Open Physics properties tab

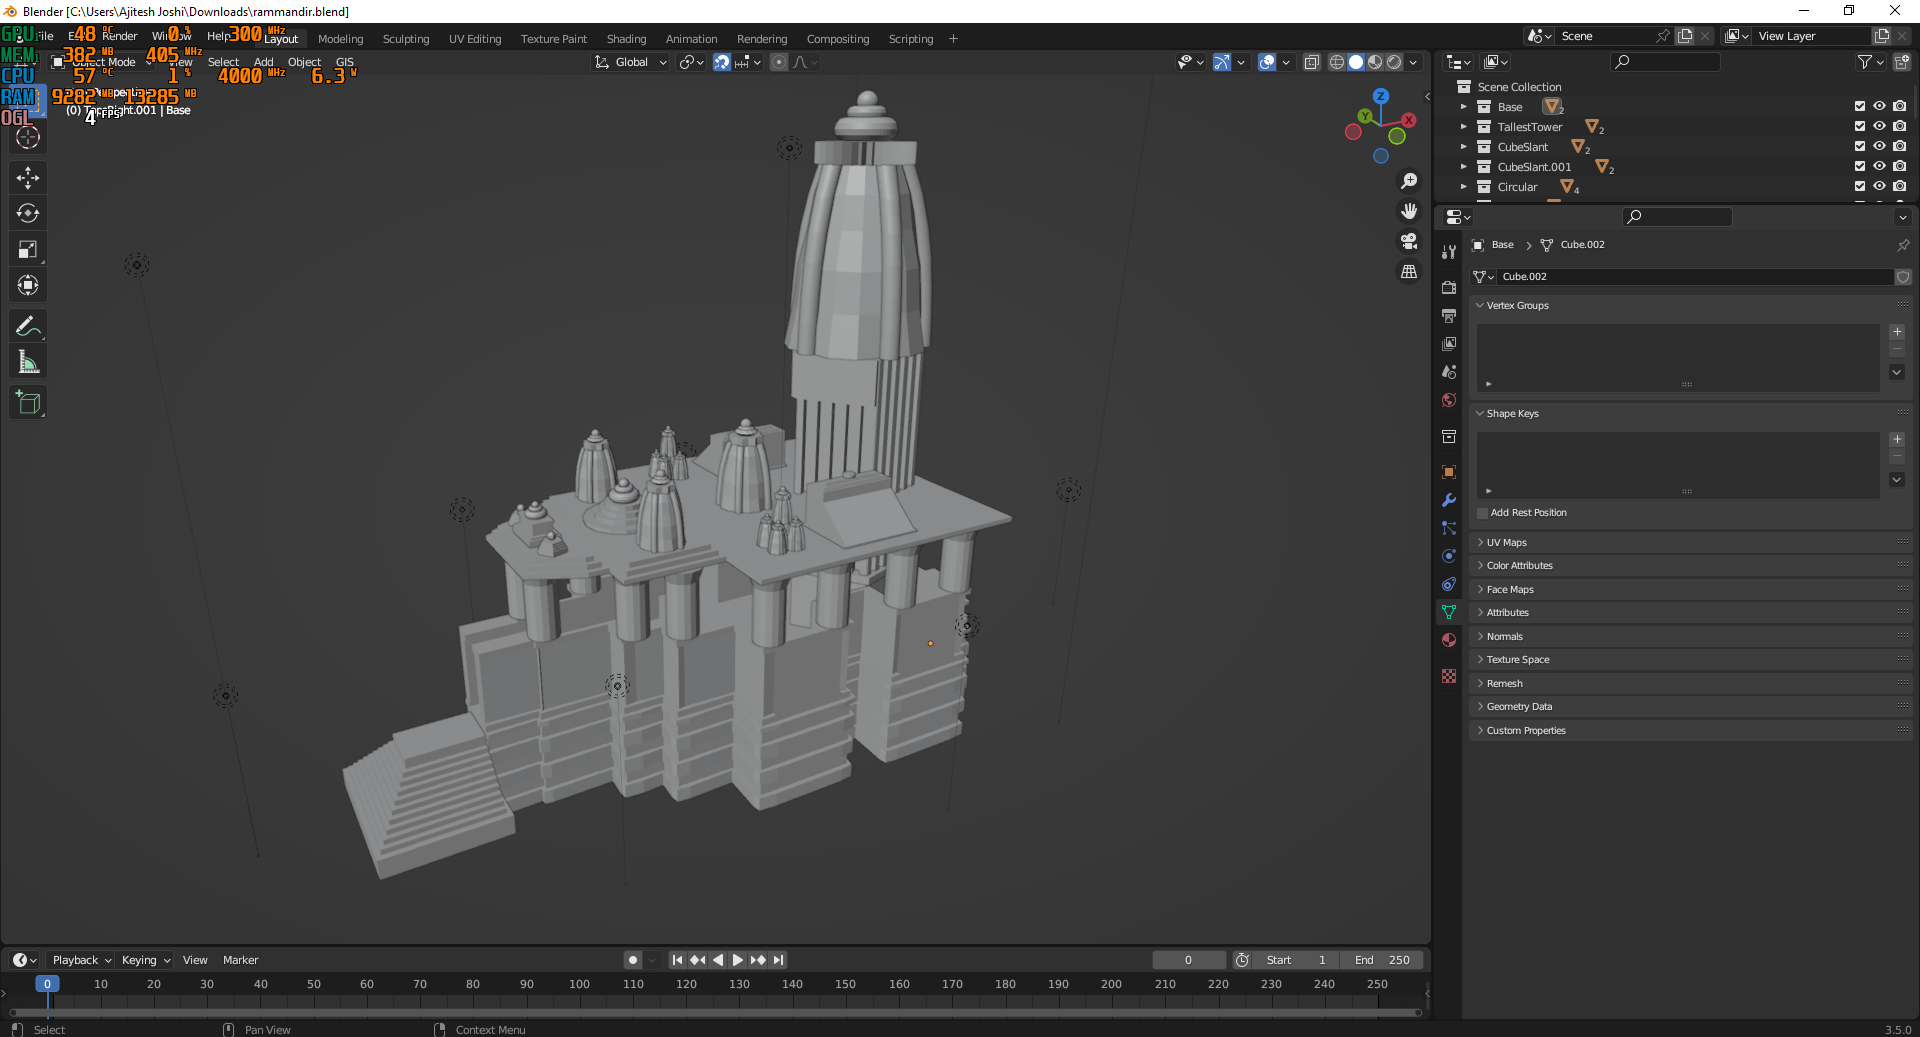click(1449, 556)
